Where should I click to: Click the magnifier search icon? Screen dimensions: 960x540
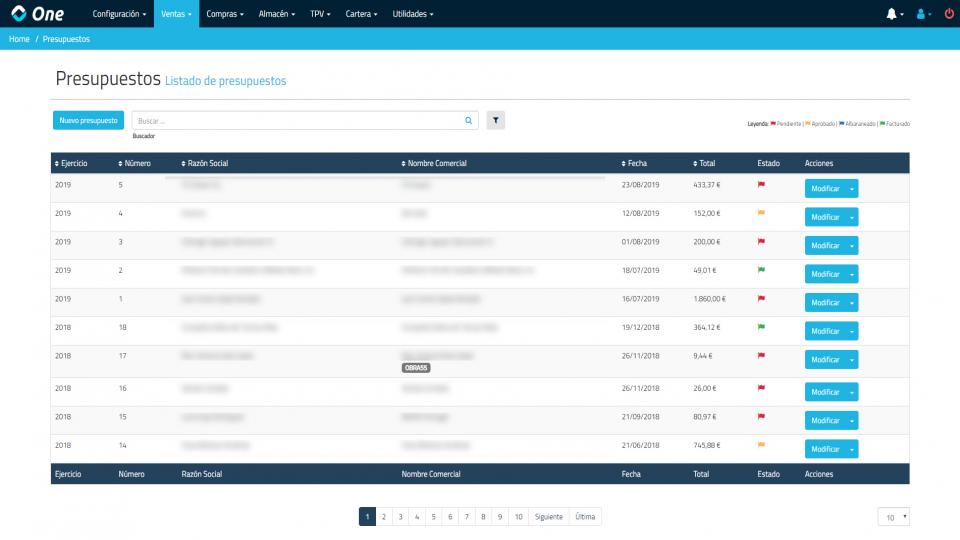pyautogui.click(x=468, y=120)
